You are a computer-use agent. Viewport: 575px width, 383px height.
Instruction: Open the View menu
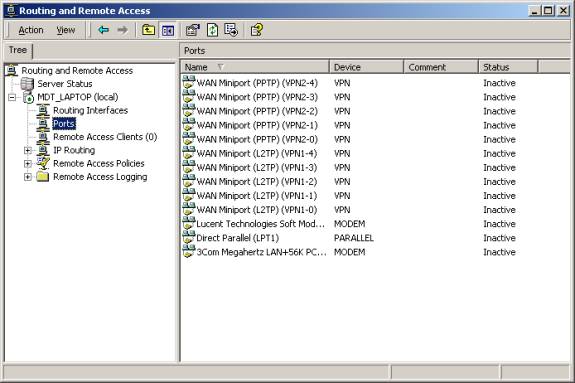click(66, 30)
